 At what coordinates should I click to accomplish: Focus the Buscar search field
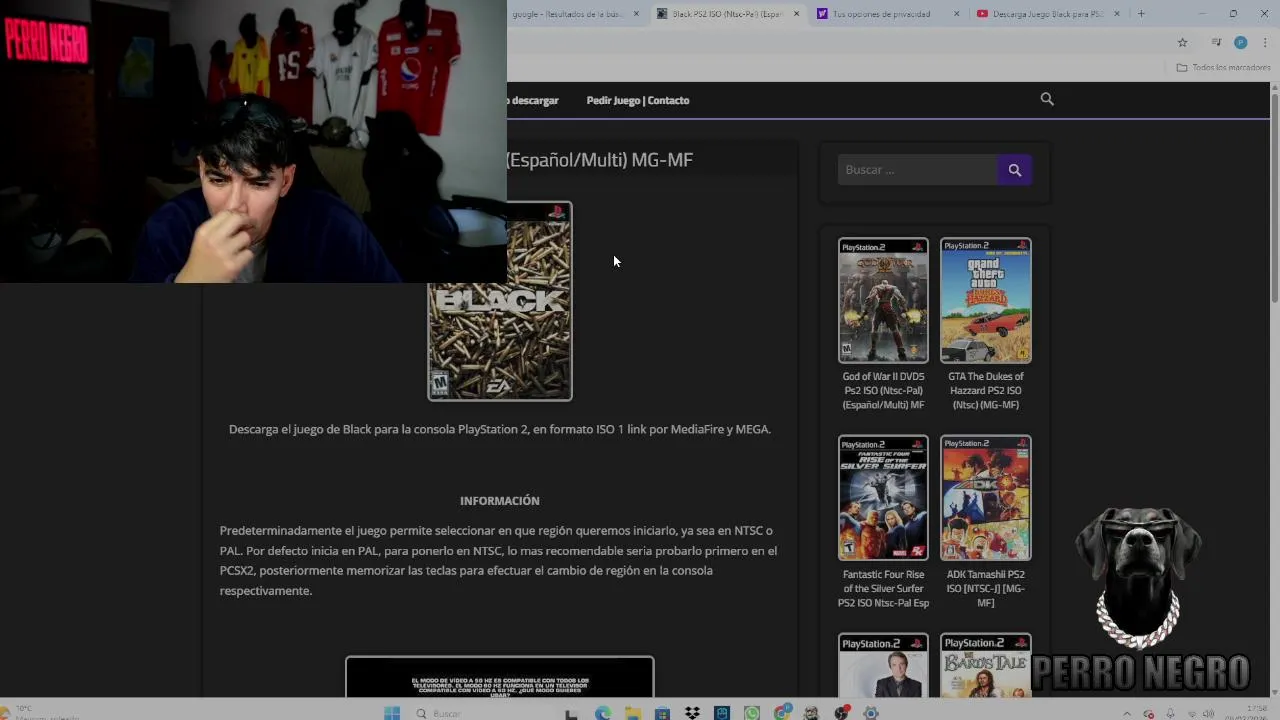917,170
